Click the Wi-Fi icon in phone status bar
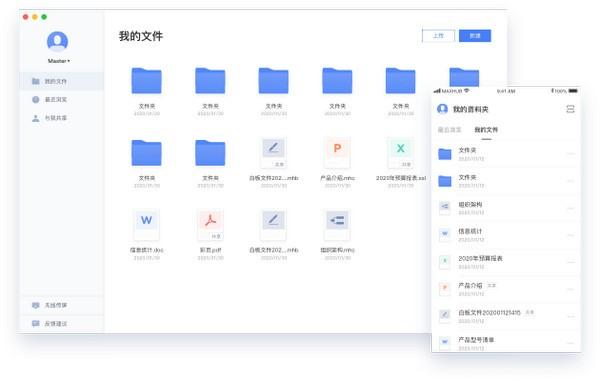Image resolution: width=600 pixels, height=381 pixels. pos(466,91)
